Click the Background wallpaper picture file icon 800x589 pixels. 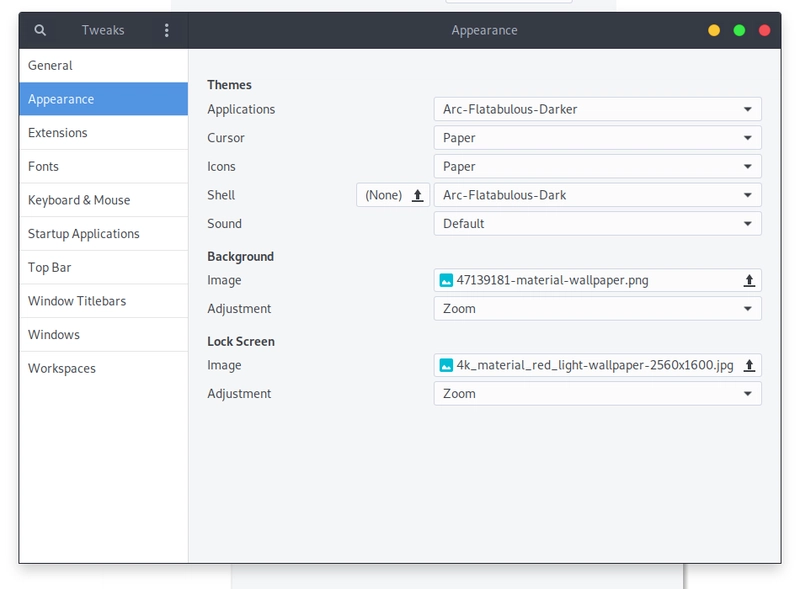click(446, 280)
